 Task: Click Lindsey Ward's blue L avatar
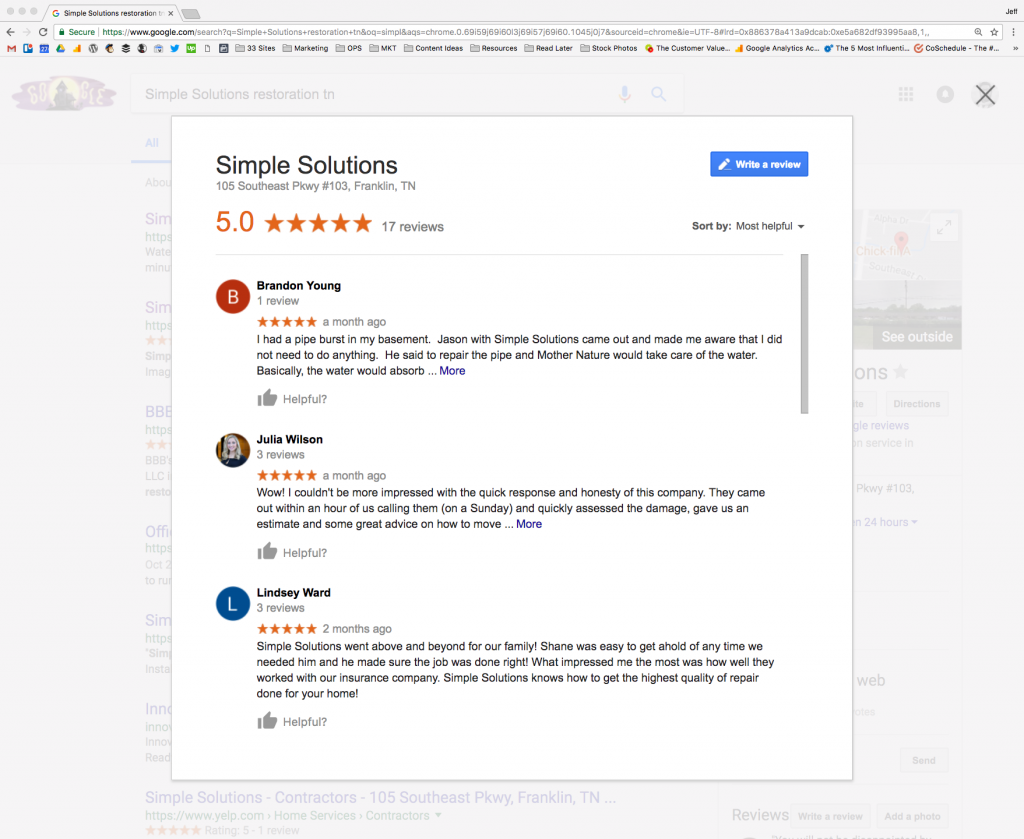tap(233, 604)
